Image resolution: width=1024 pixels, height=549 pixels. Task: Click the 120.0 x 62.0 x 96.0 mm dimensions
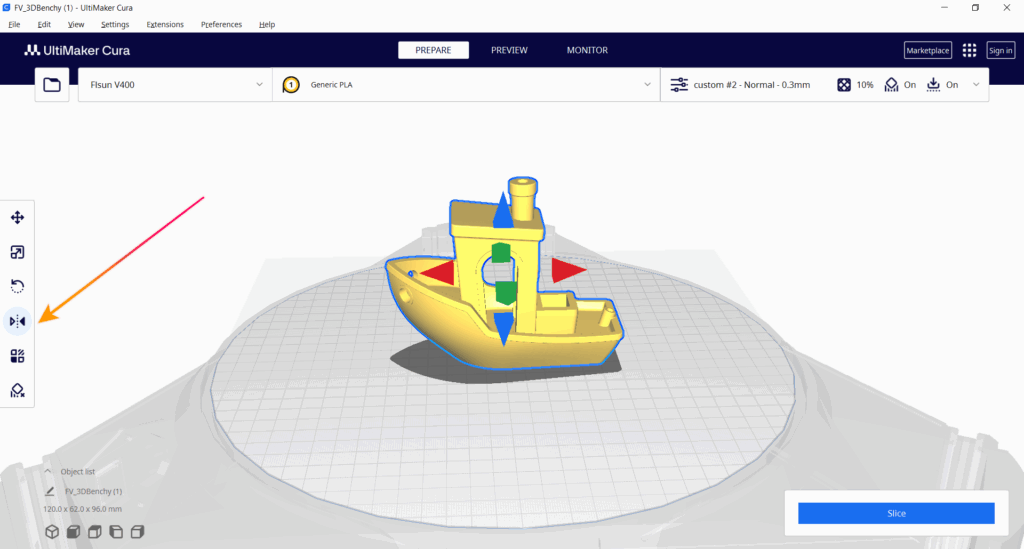pyautogui.click(x=82, y=509)
